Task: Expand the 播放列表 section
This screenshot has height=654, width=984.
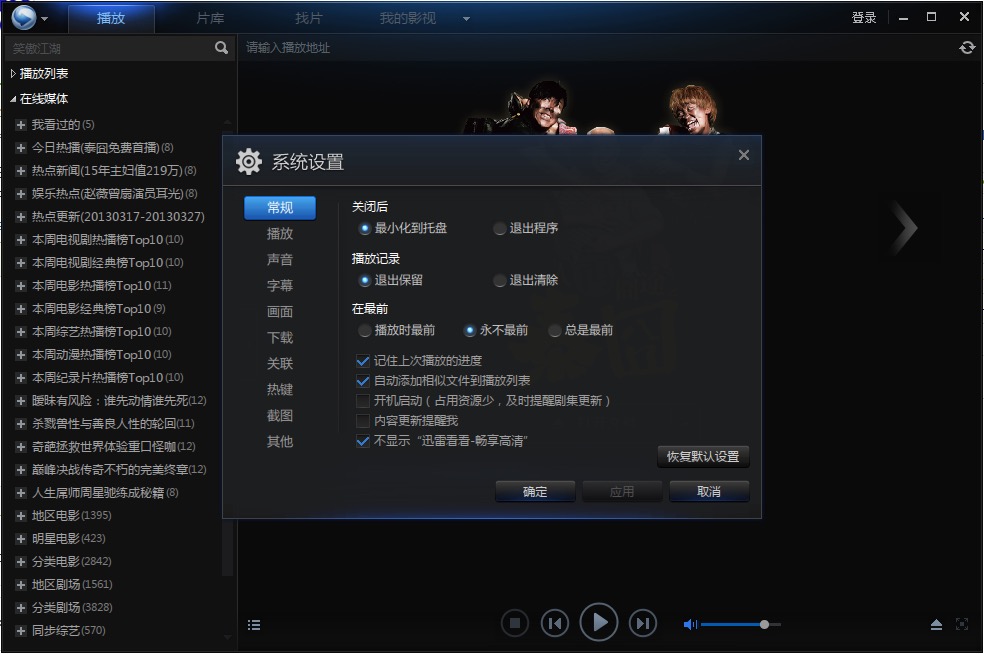Action: tap(13, 73)
